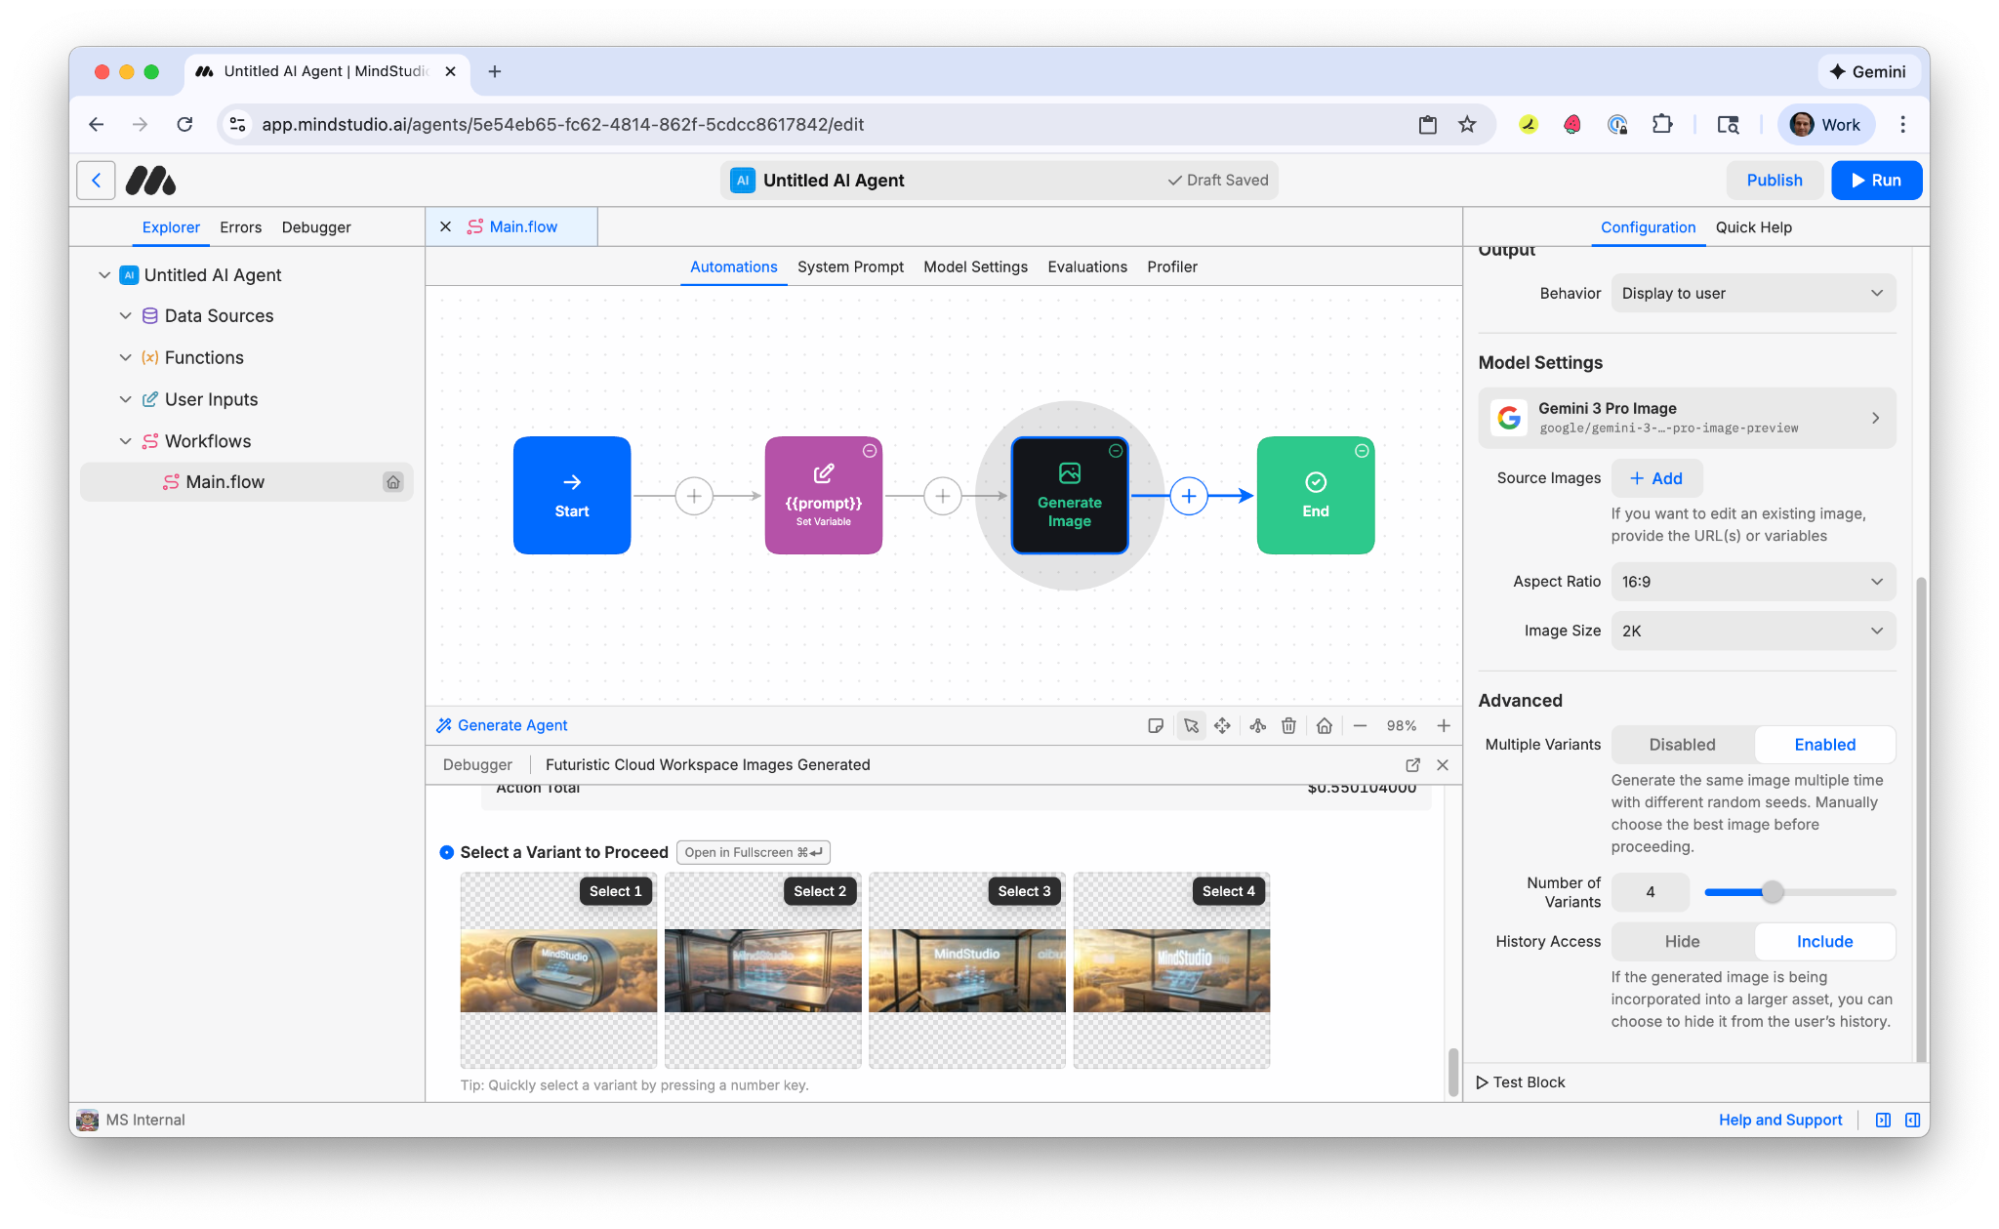Click the sticky note icon in canvas toolbar

1156,725
